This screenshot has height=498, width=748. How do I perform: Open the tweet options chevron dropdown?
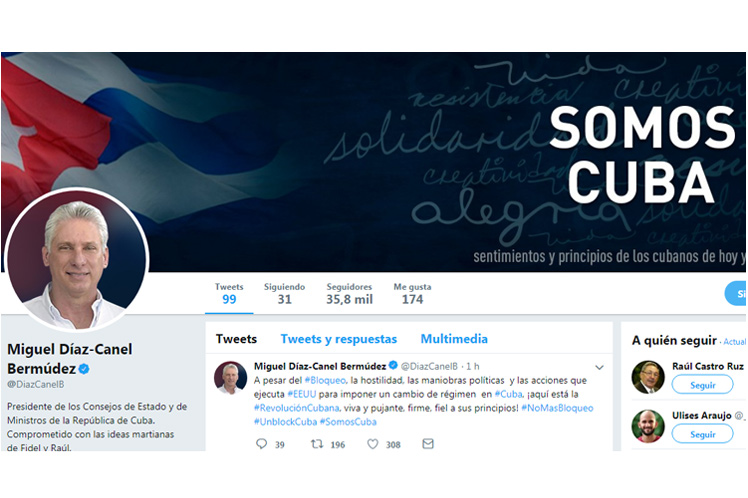pyautogui.click(x=599, y=367)
